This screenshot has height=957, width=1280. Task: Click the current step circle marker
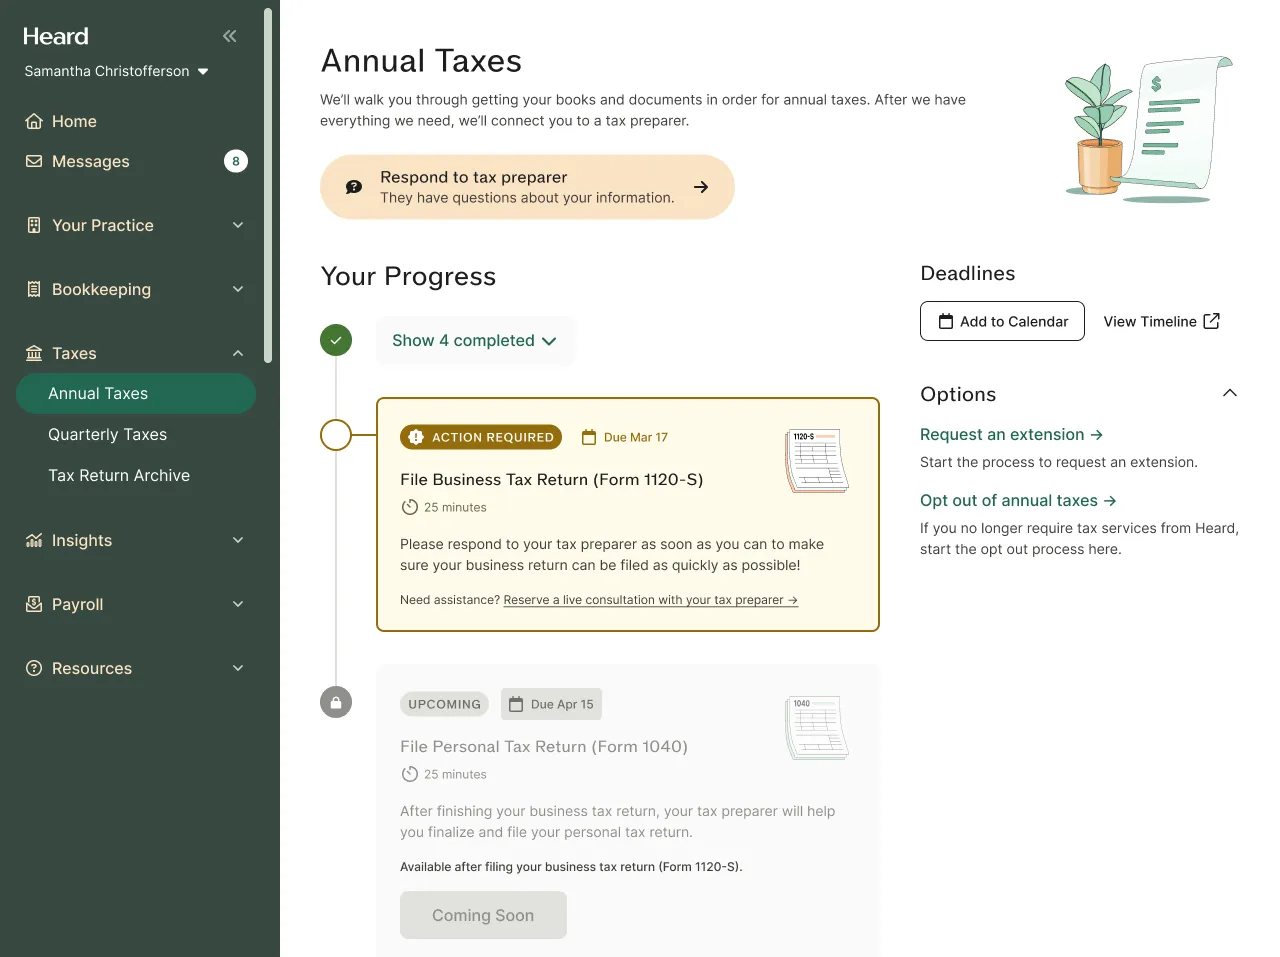pos(336,435)
